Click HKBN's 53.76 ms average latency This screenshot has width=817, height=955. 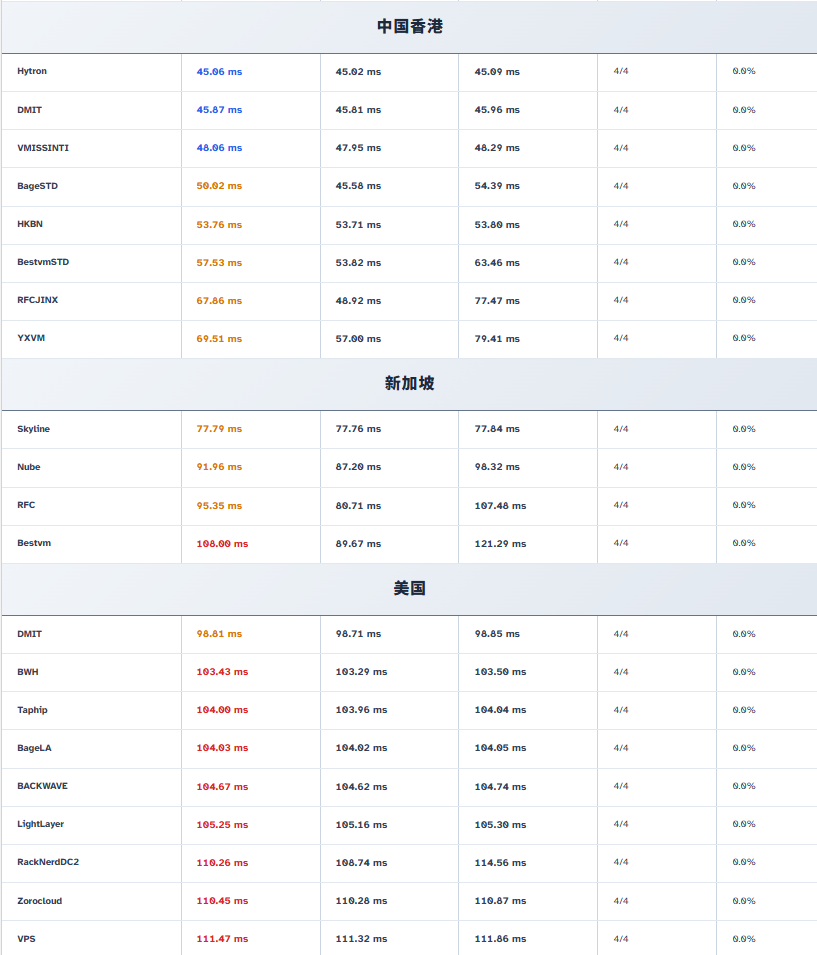tap(219, 225)
